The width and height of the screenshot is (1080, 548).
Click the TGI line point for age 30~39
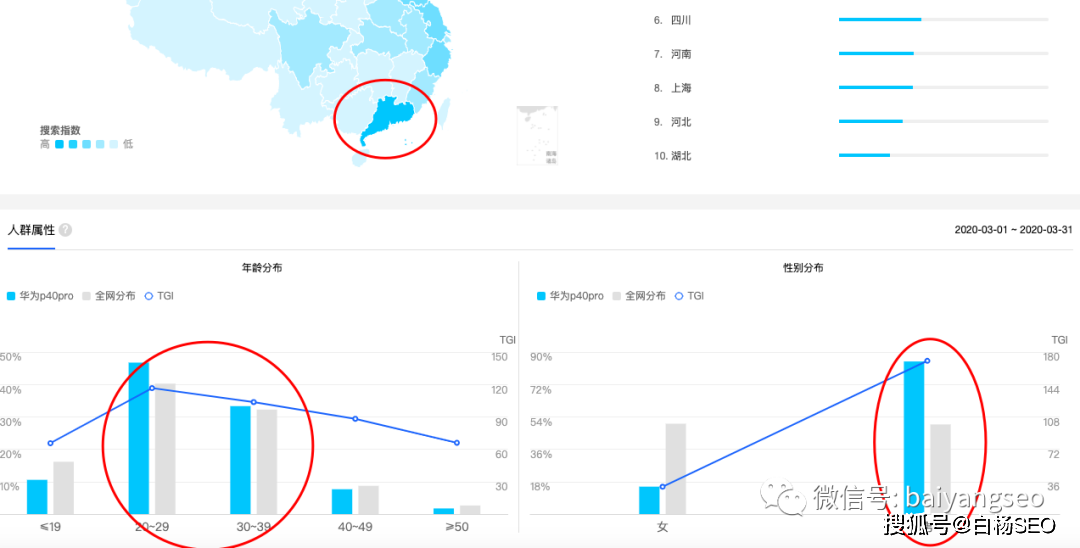[253, 402]
